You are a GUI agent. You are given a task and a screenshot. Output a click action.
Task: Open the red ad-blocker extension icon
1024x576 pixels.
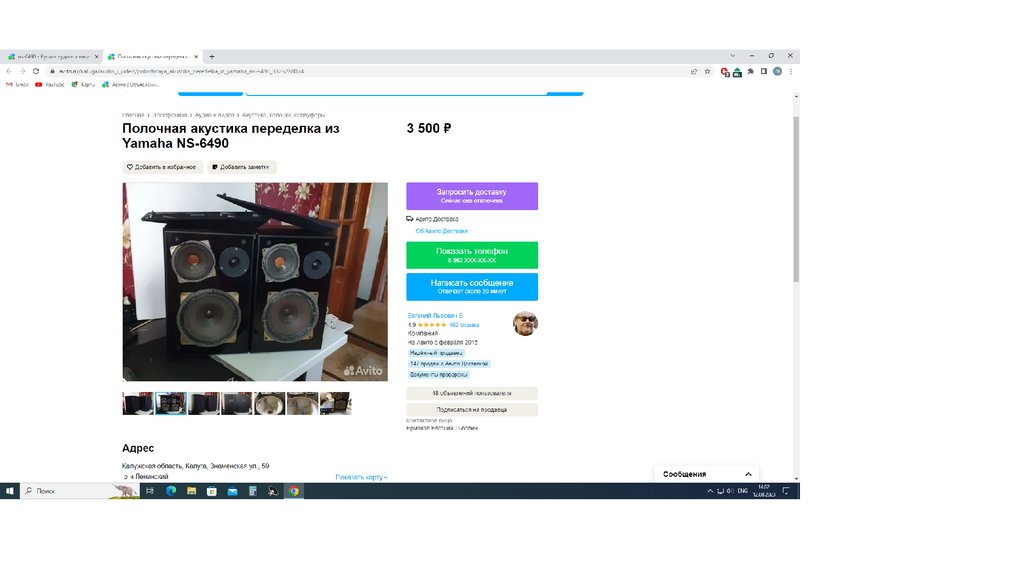pyautogui.click(x=725, y=72)
